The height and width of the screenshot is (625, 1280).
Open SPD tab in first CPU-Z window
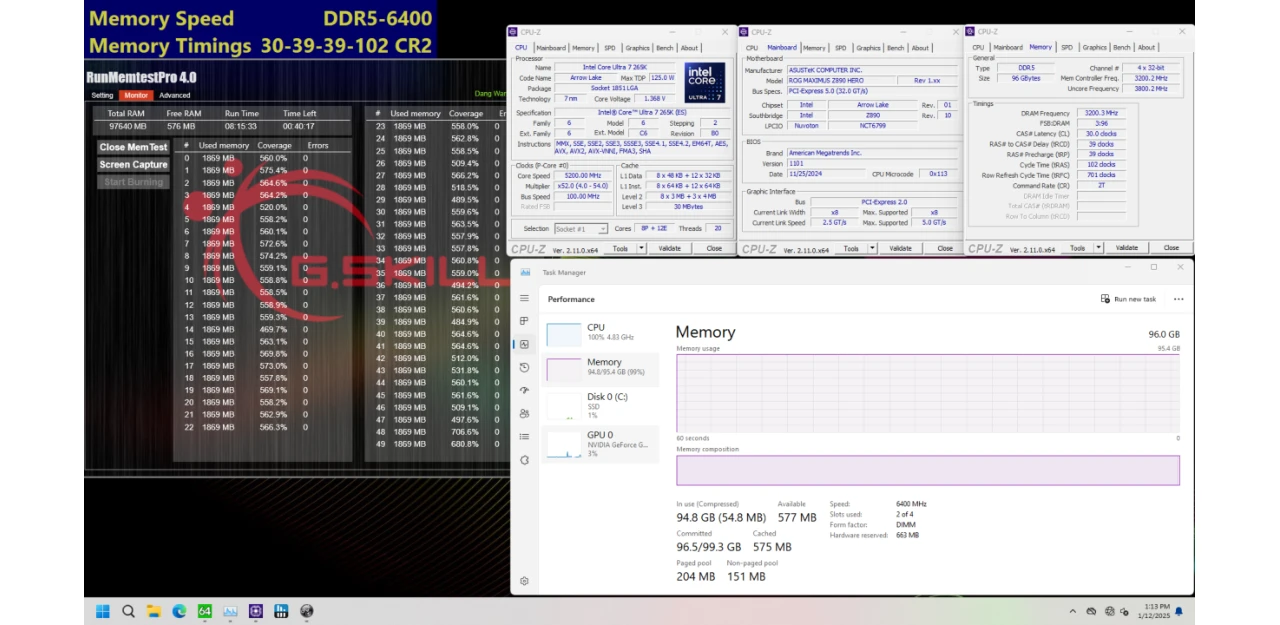[x=610, y=48]
